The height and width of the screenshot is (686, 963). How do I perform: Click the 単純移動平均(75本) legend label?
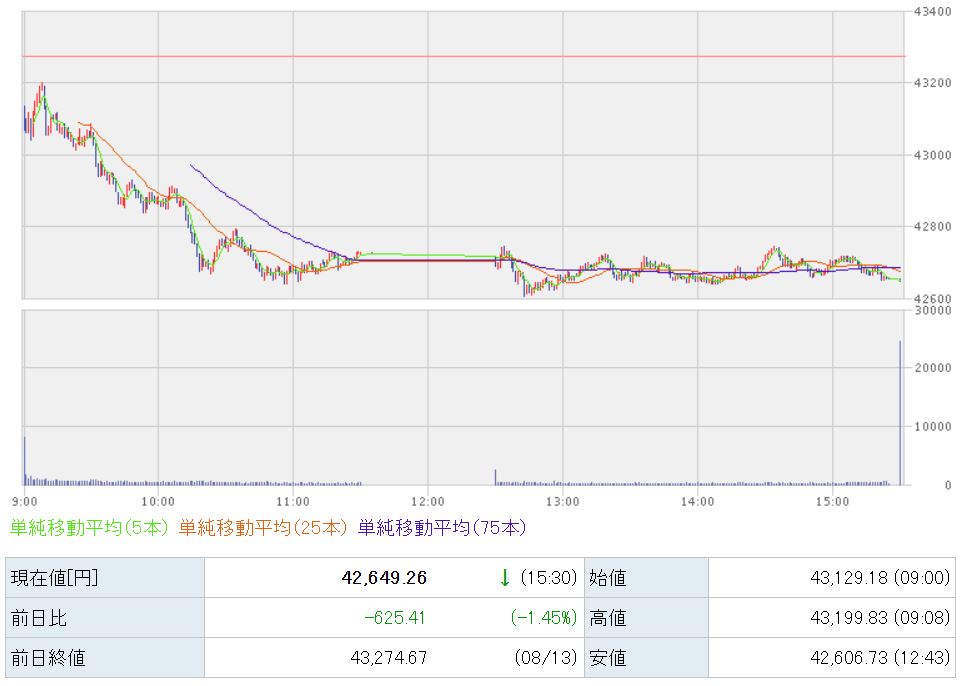click(x=442, y=528)
